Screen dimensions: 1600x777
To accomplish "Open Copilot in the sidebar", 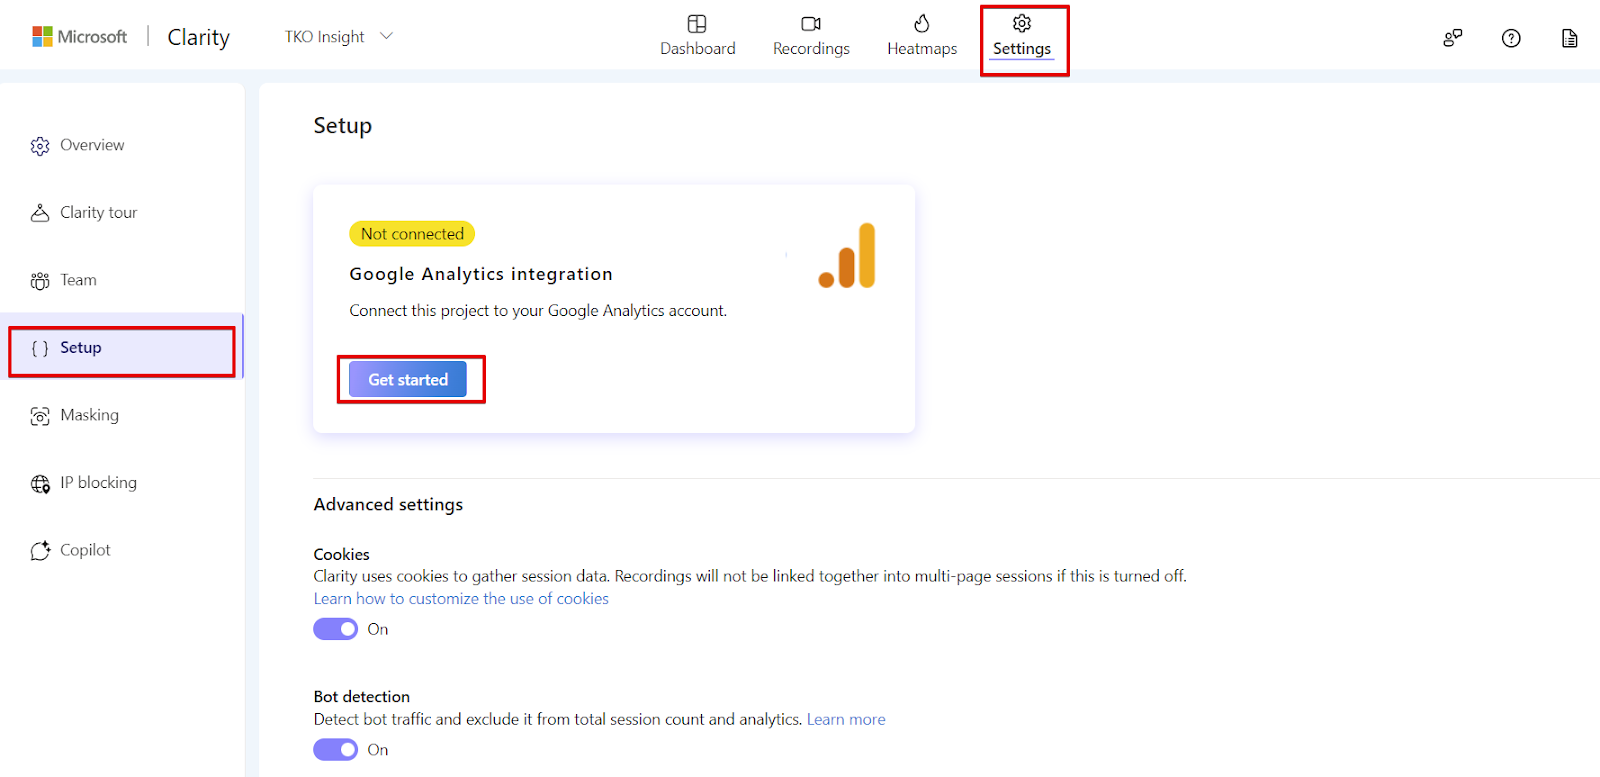I will point(85,550).
